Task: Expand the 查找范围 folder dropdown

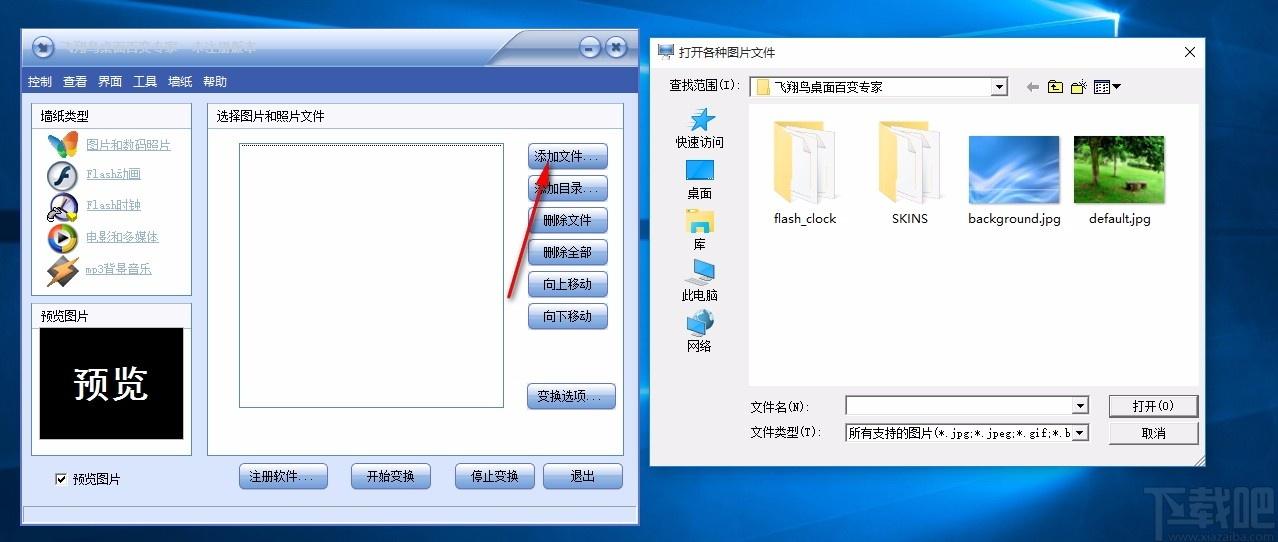Action: pyautogui.click(x=999, y=87)
